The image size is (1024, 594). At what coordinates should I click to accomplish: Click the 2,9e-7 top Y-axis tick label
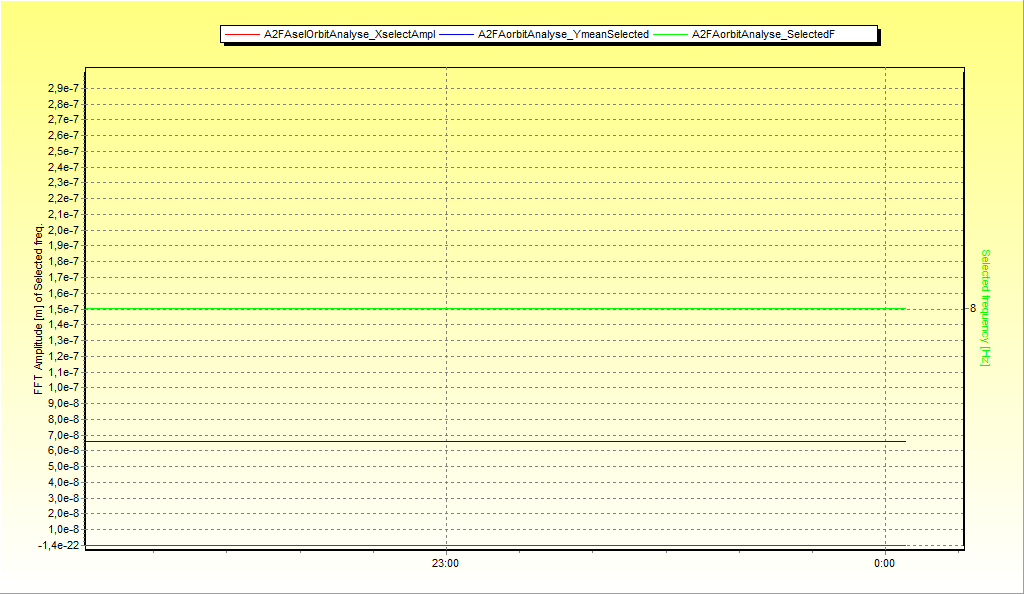tap(64, 88)
